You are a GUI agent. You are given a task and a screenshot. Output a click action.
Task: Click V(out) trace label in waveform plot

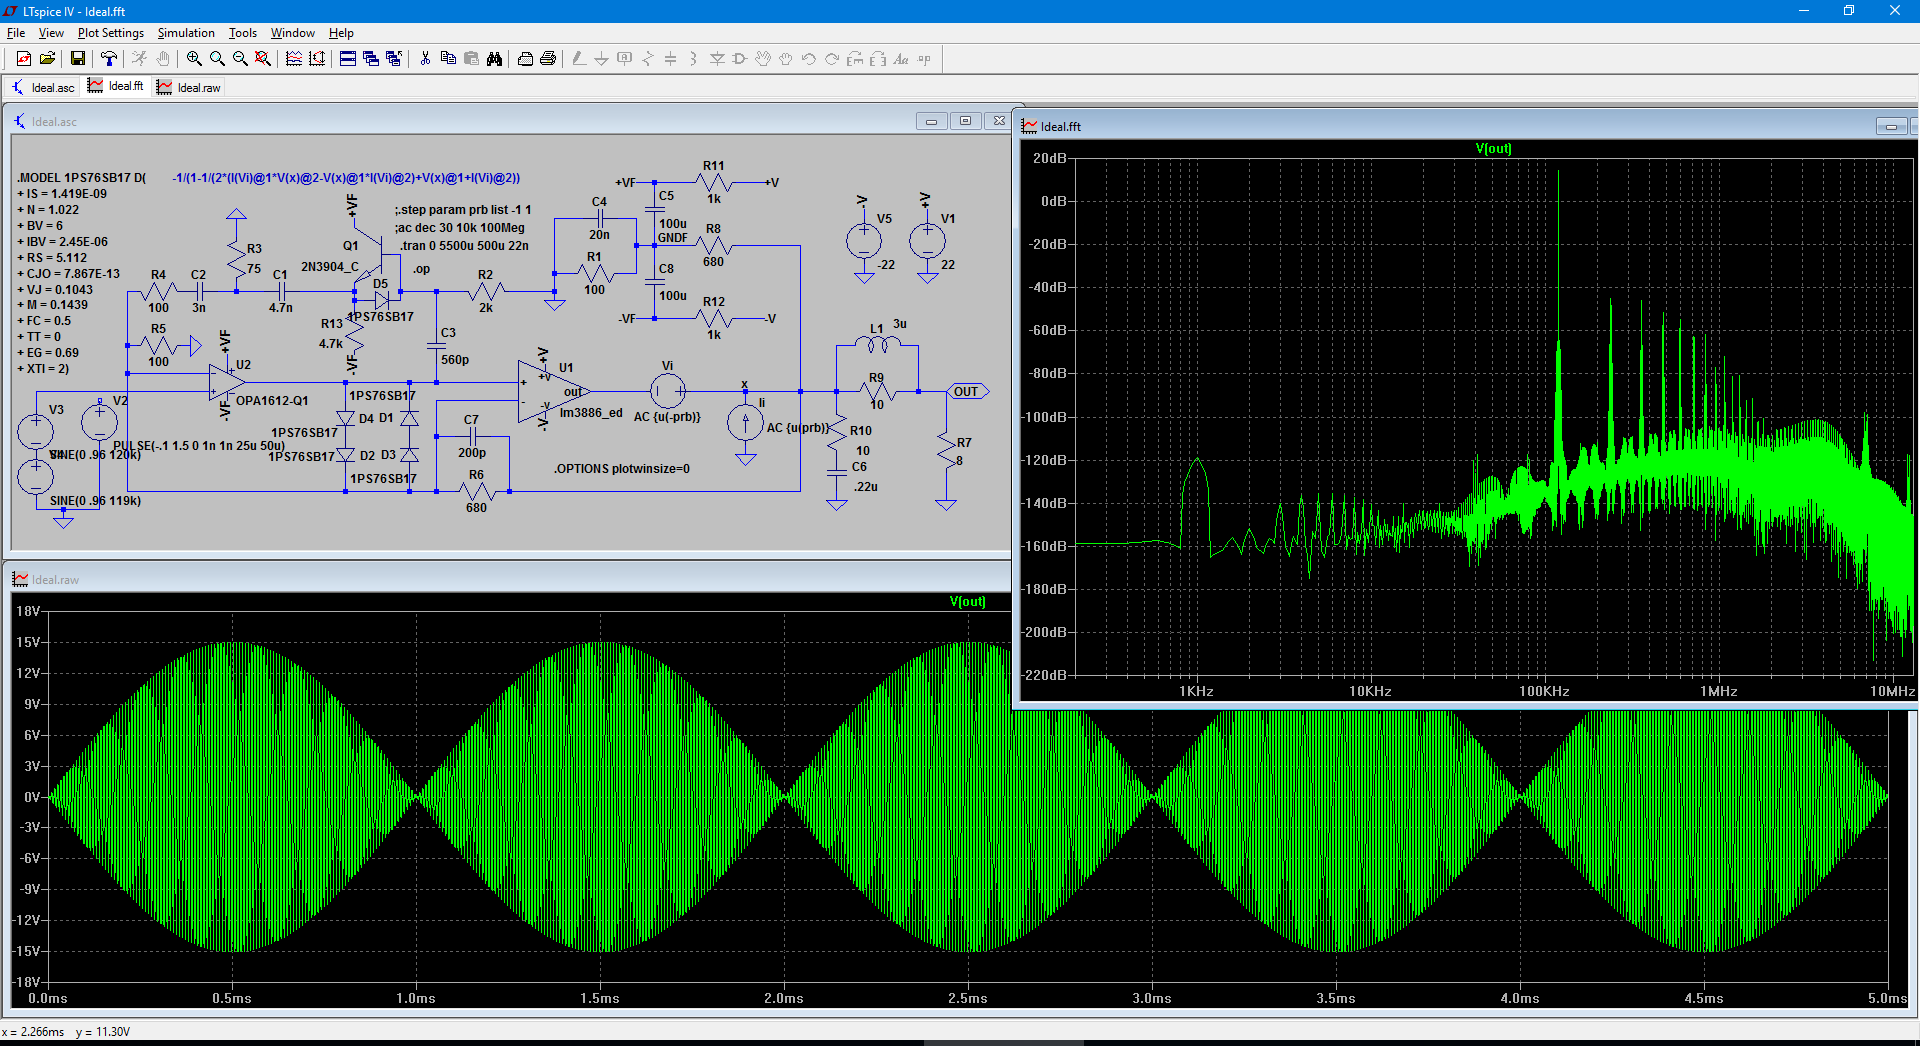point(967,601)
